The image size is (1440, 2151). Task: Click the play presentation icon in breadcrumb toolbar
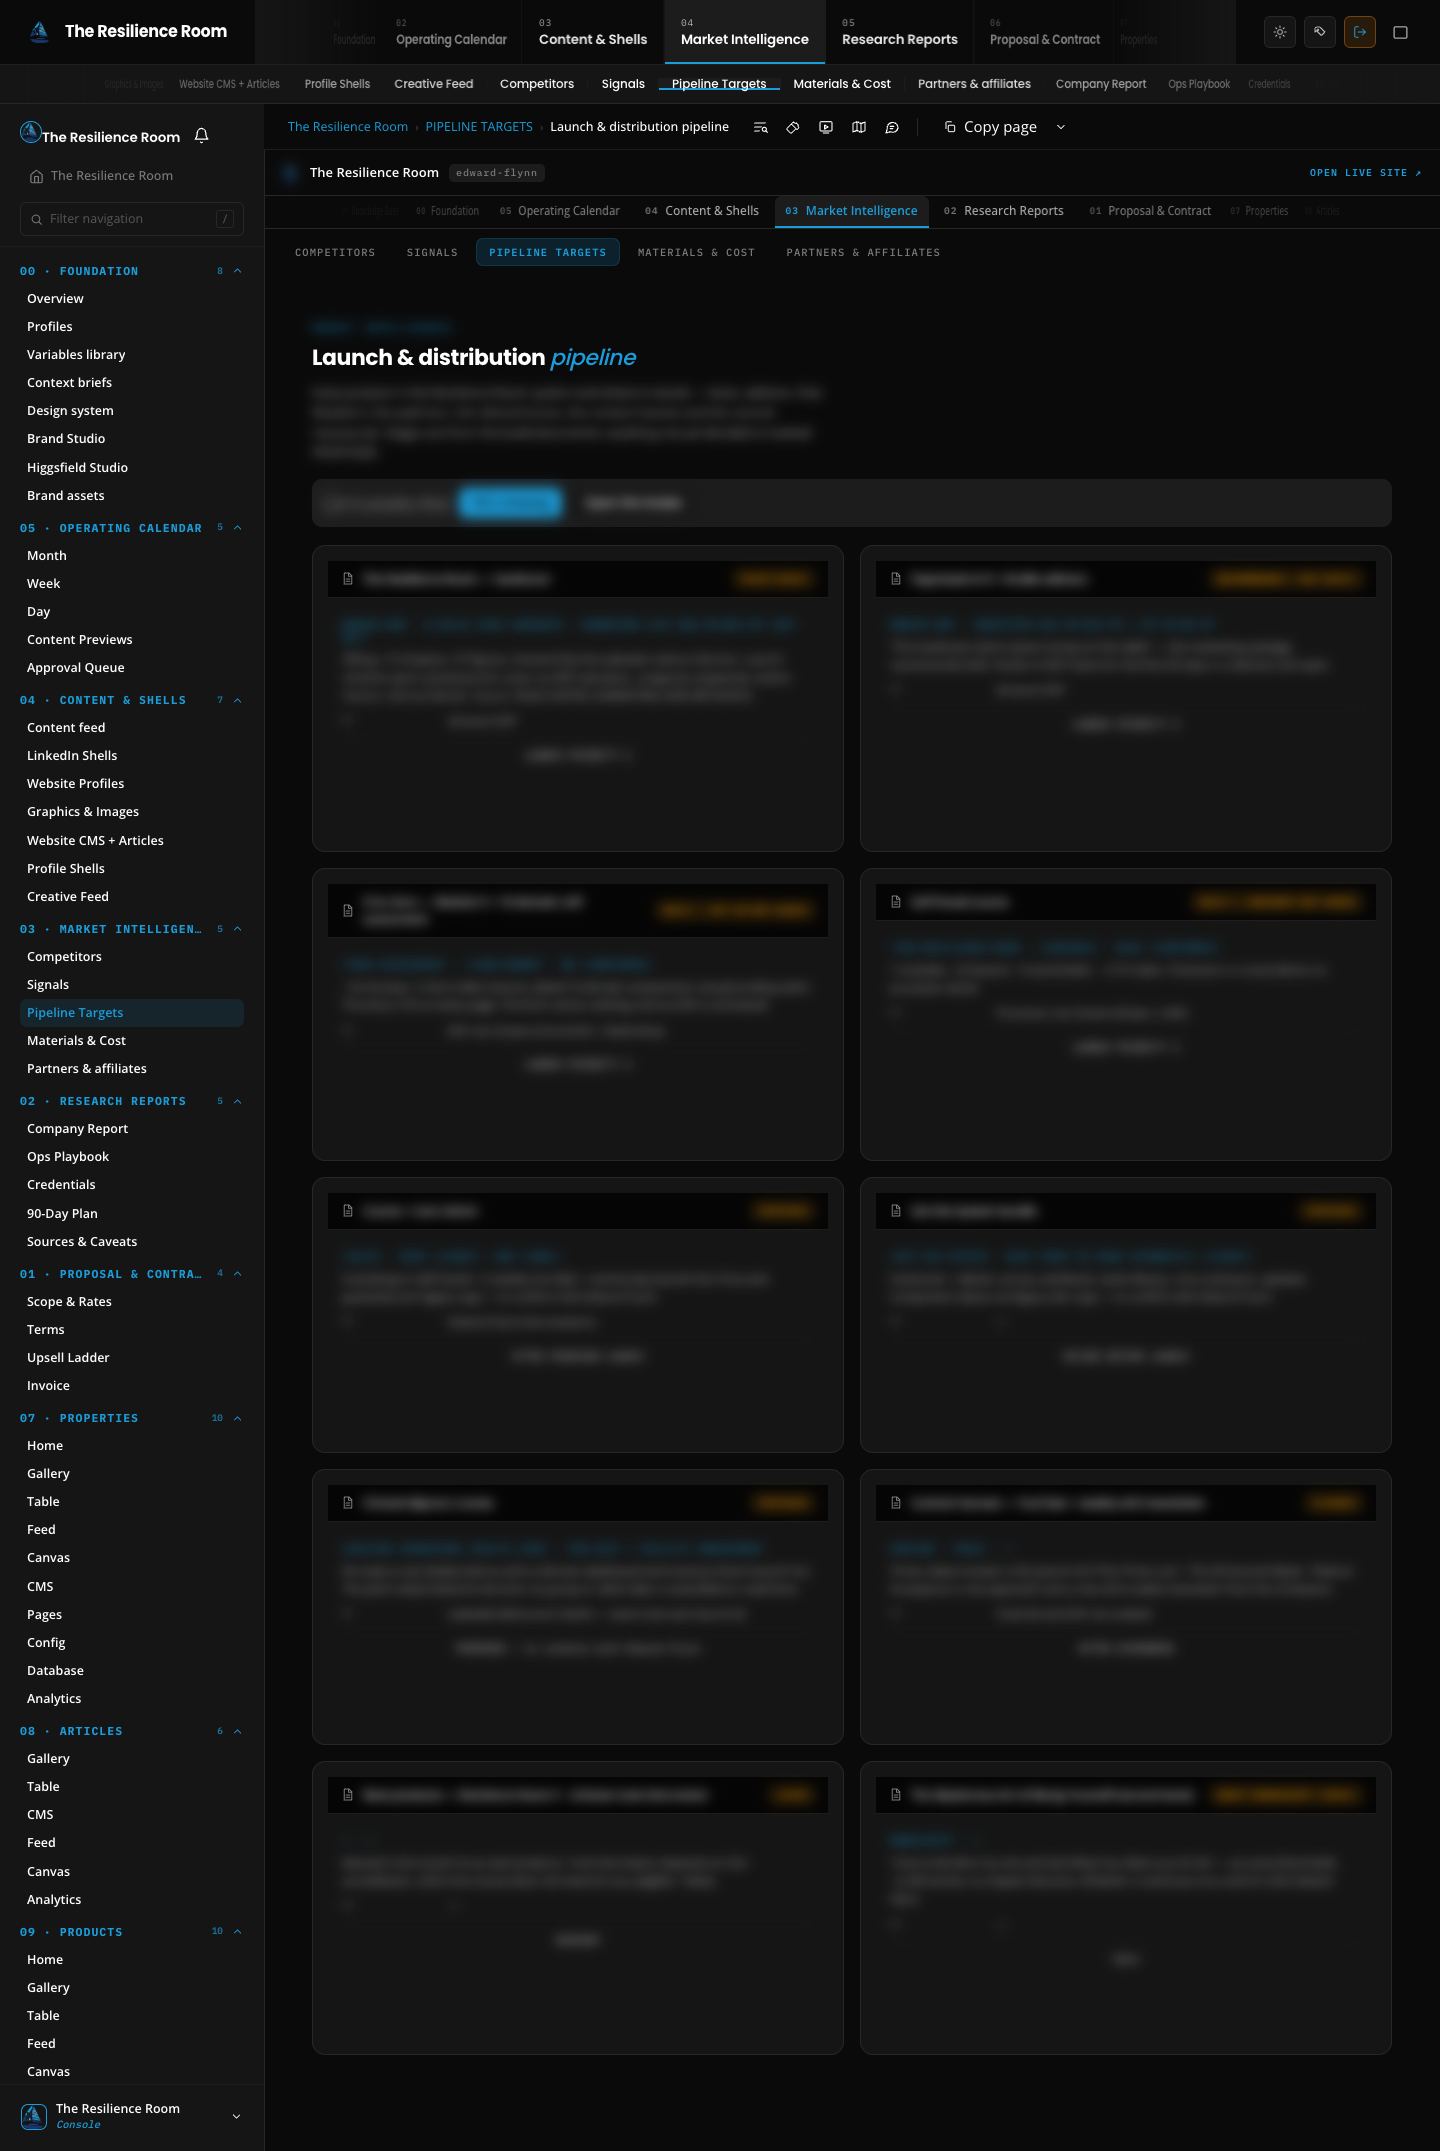pyautogui.click(x=826, y=127)
